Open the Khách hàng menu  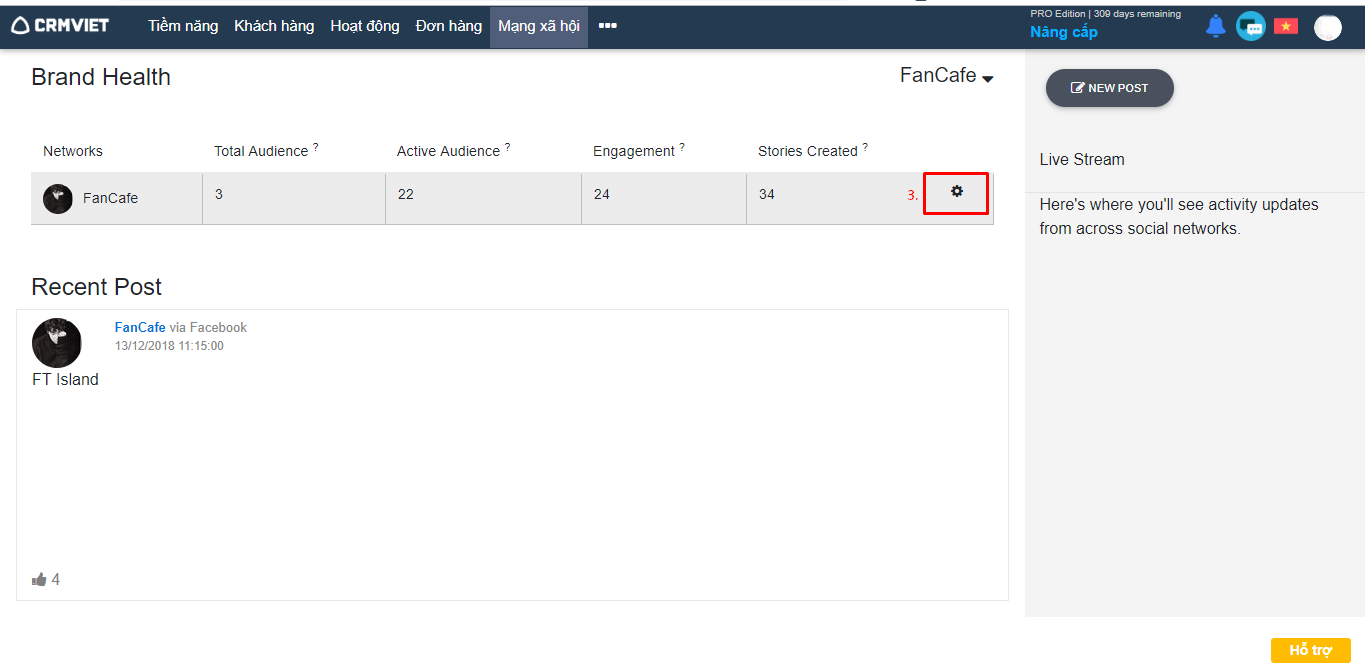pyautogui.click(x=274, y=26)
